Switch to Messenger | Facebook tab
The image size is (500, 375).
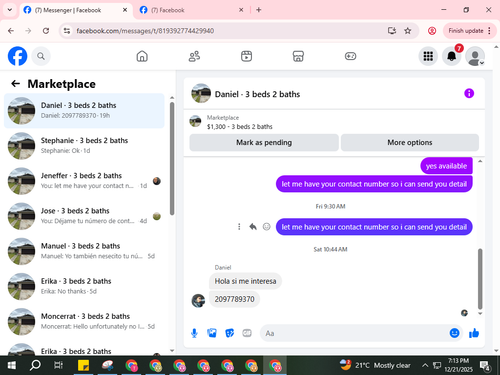tap(76, 10)
